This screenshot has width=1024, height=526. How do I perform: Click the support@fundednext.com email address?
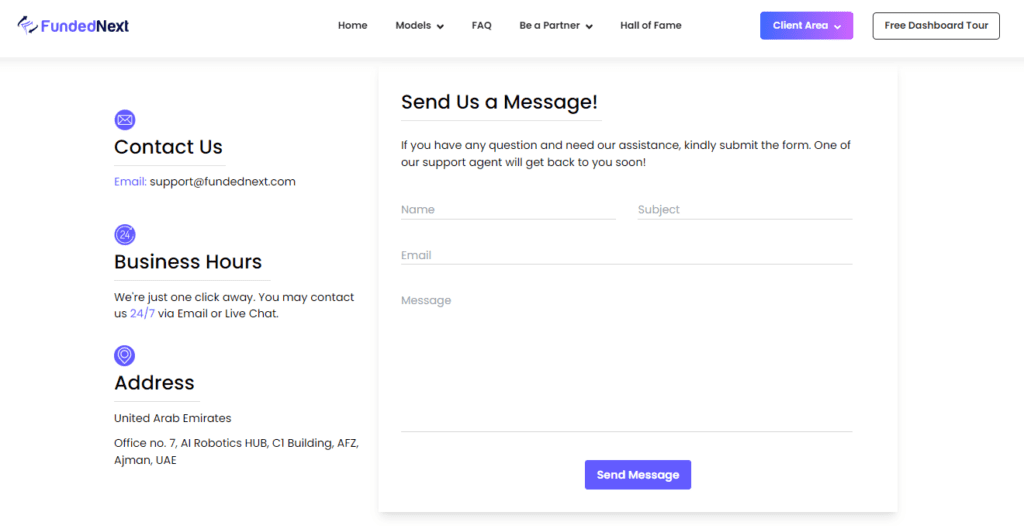(223, 182)
